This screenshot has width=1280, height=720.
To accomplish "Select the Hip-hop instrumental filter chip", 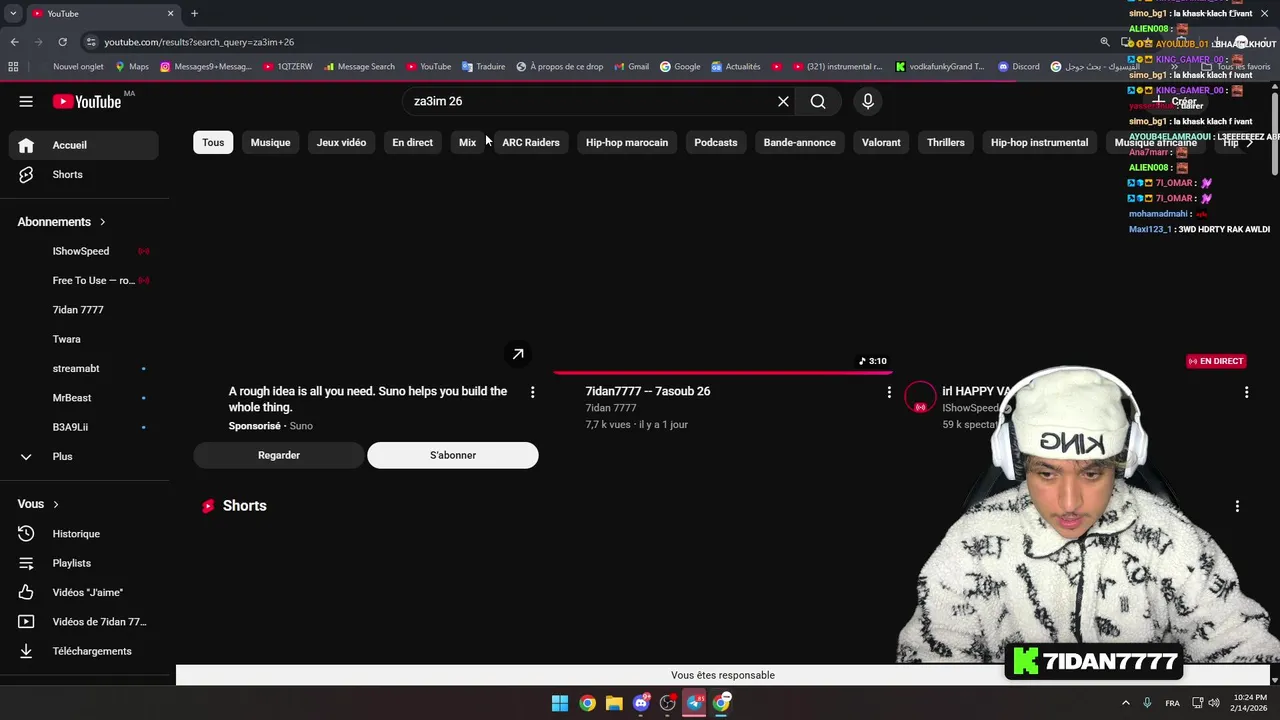I will 1039,142.
